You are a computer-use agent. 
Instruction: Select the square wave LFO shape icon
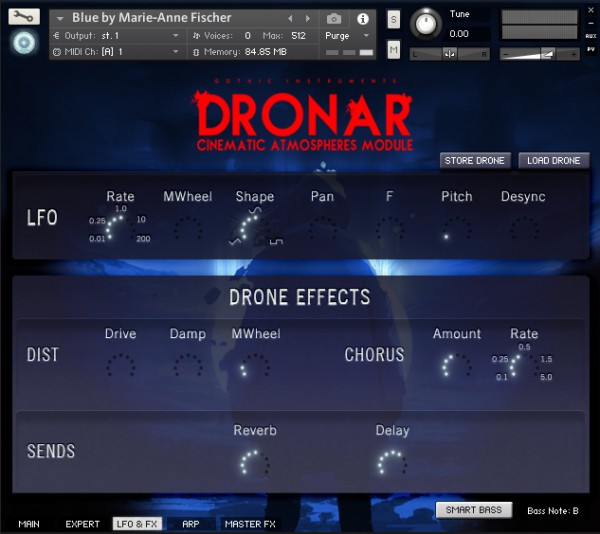tap(276, 241)
